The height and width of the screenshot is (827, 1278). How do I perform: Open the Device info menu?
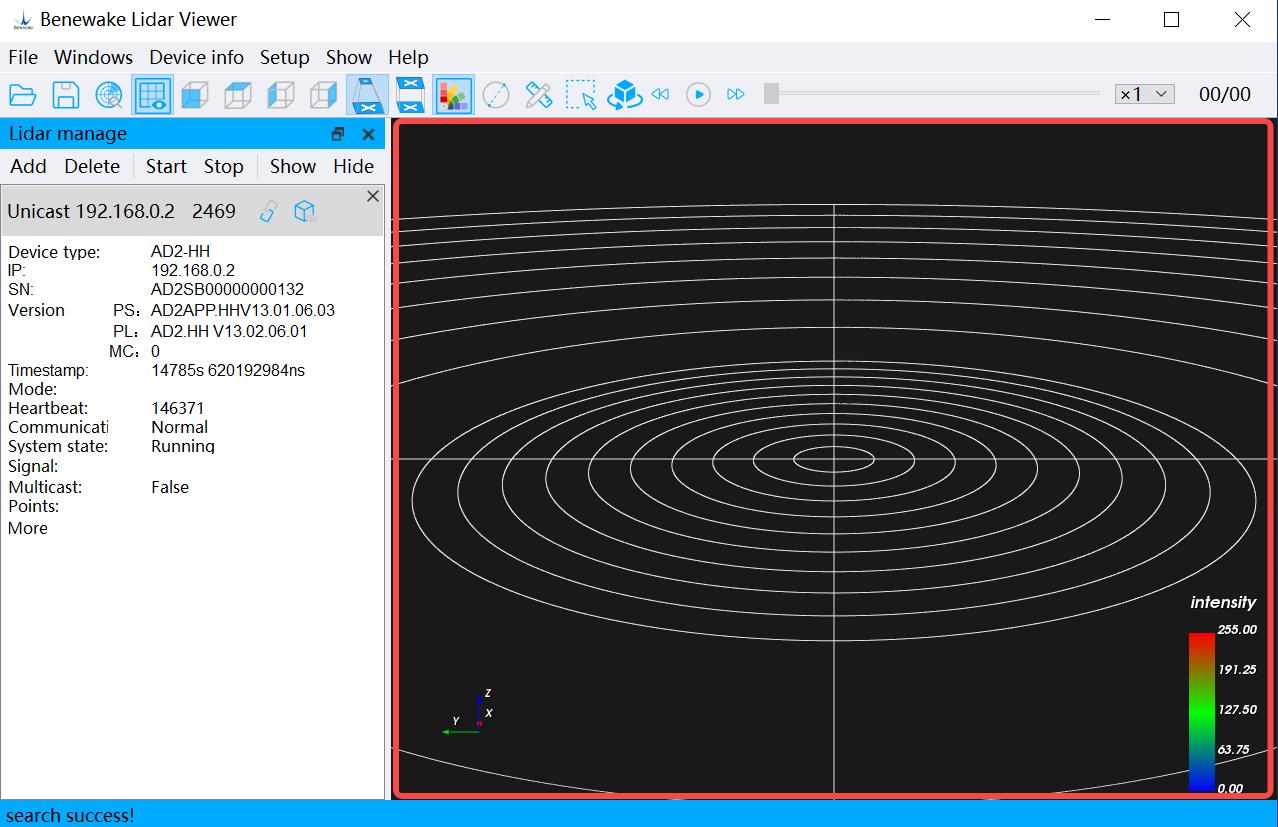197,57
